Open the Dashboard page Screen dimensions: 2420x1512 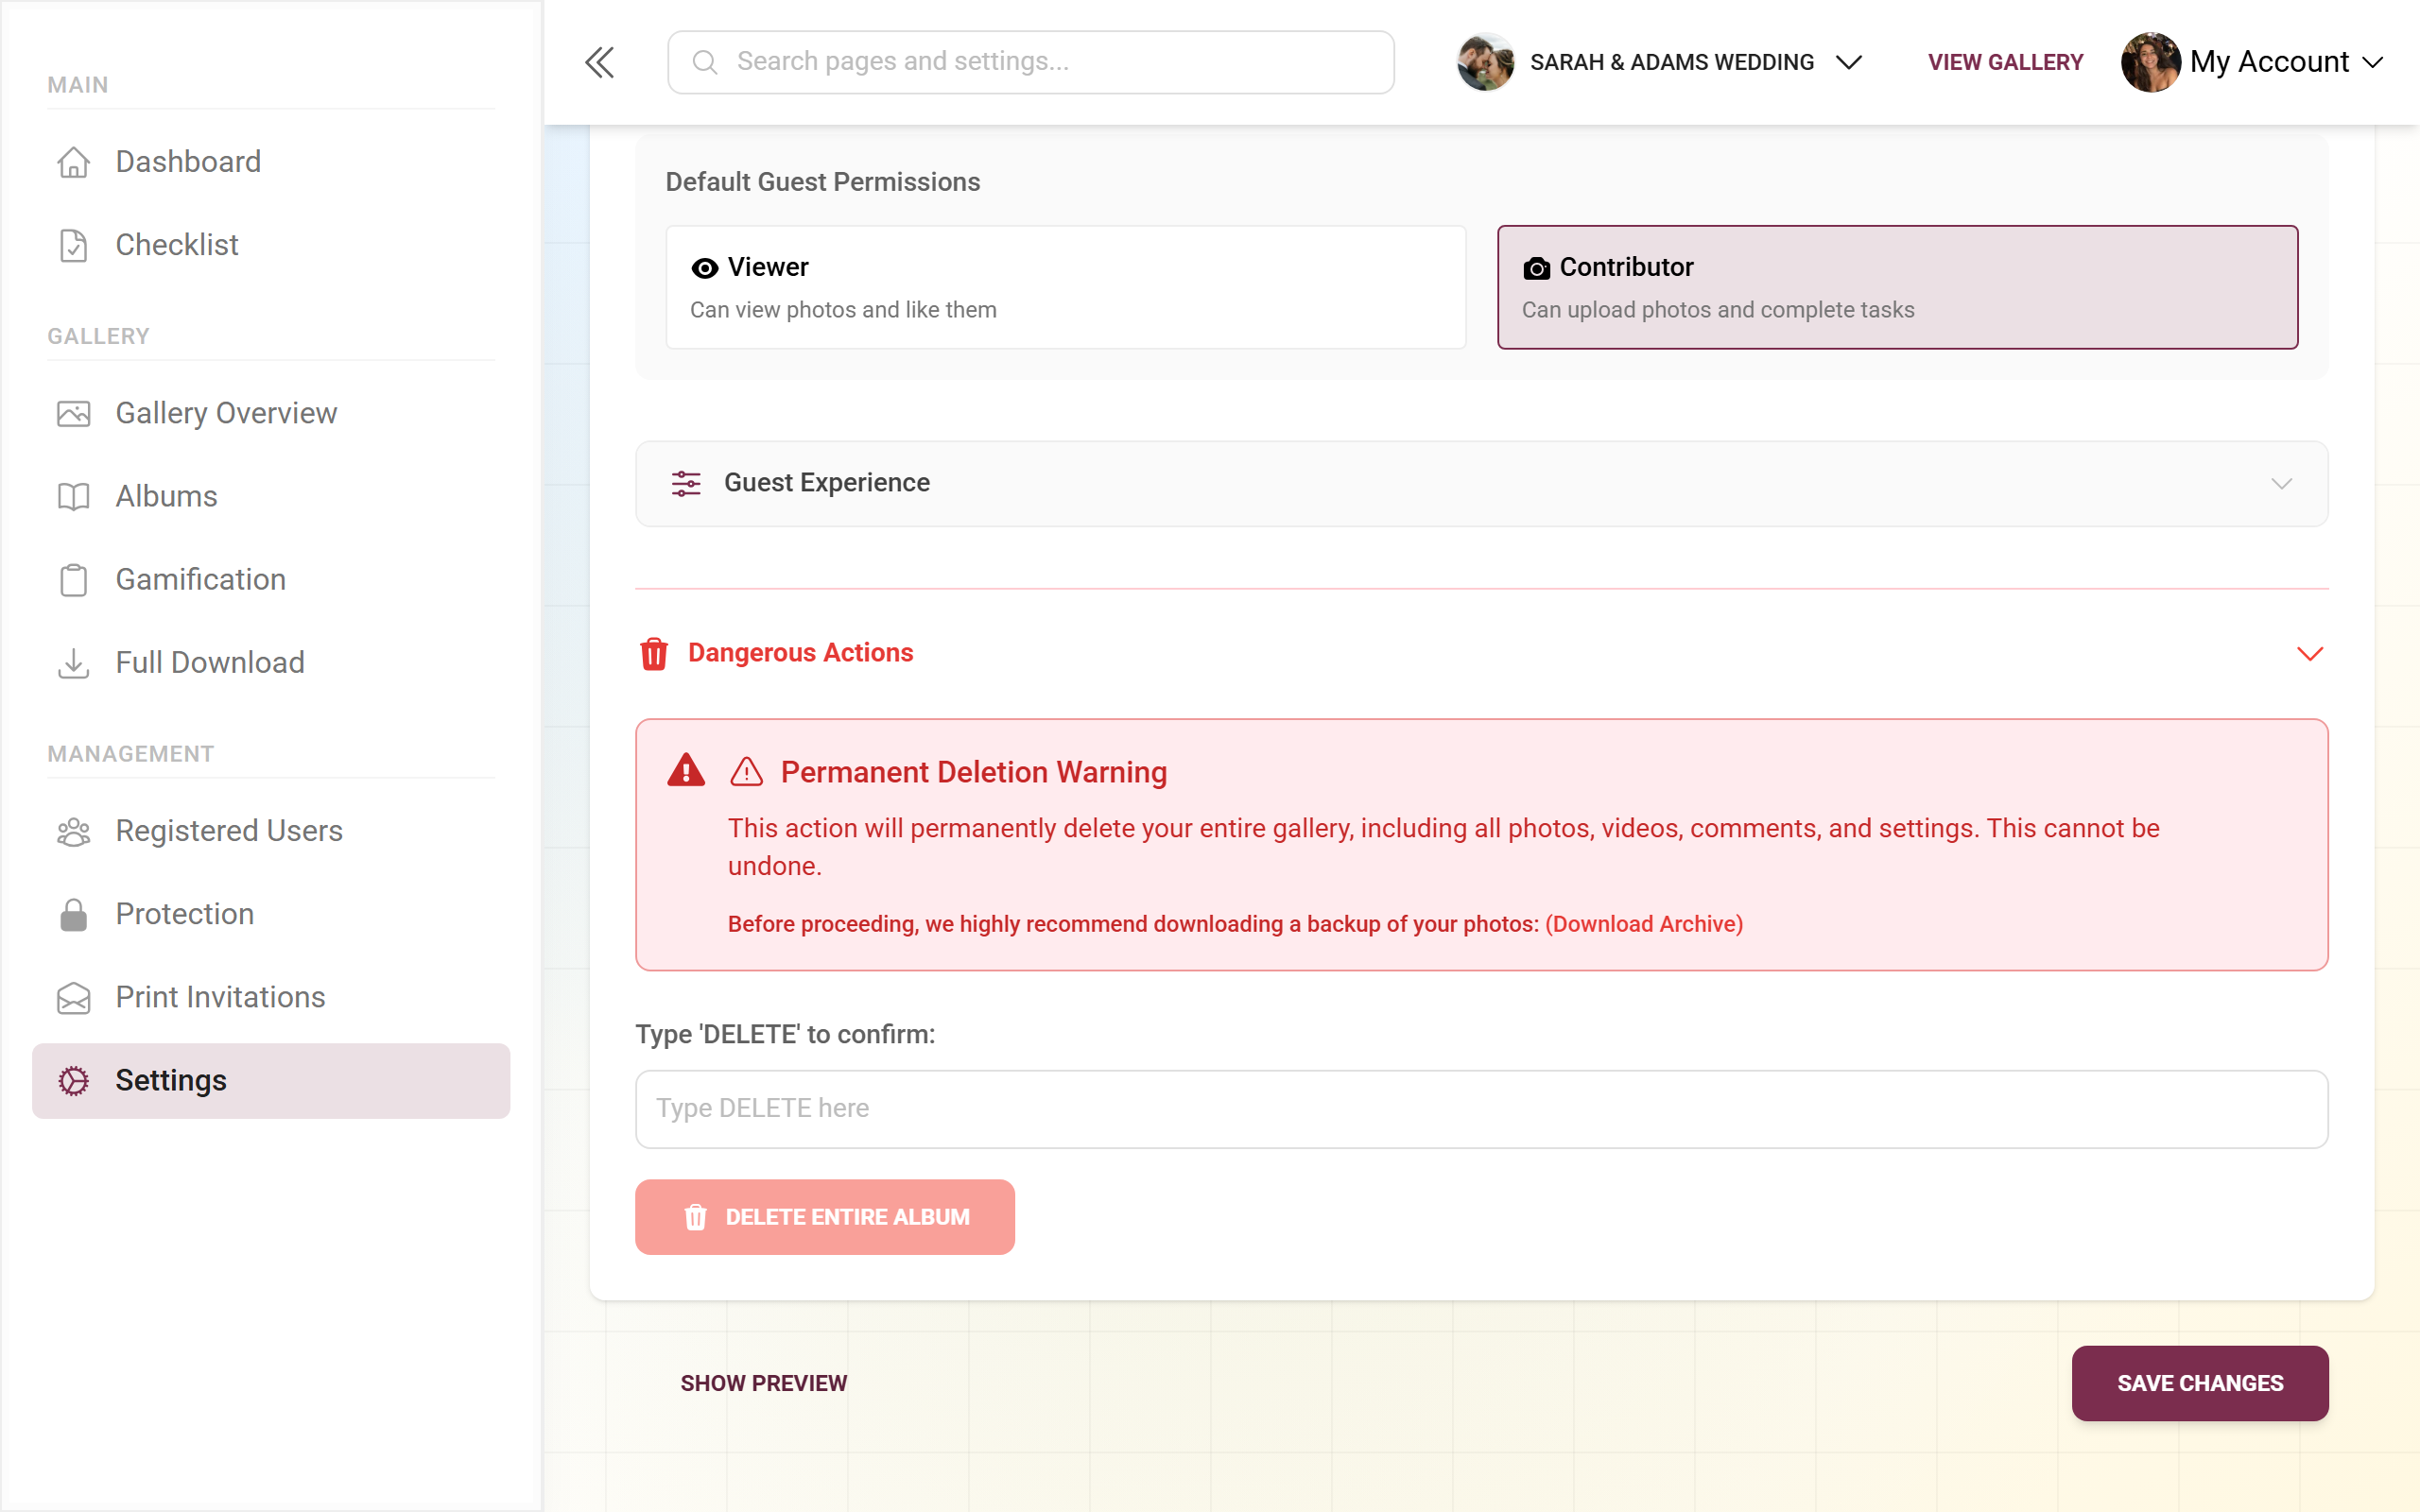[271, 162]
